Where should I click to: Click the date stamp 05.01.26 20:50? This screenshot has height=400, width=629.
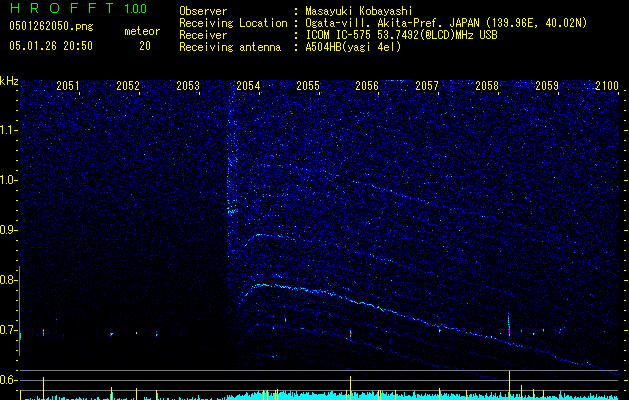click(51, 46)
